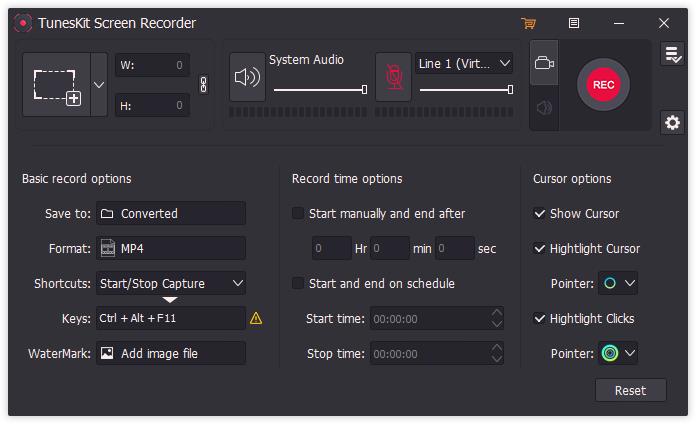Viewport: 696px width, 424px height.
Task: Click the shopping cart purchase icon
Action: 529,23
